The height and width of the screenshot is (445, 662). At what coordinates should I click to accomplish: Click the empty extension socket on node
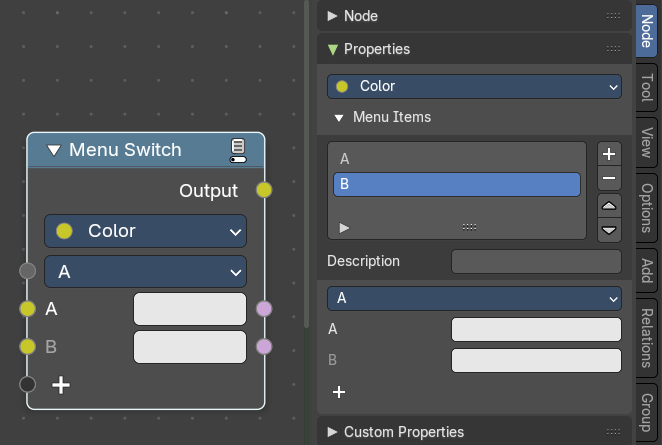[x=27, y=385]
